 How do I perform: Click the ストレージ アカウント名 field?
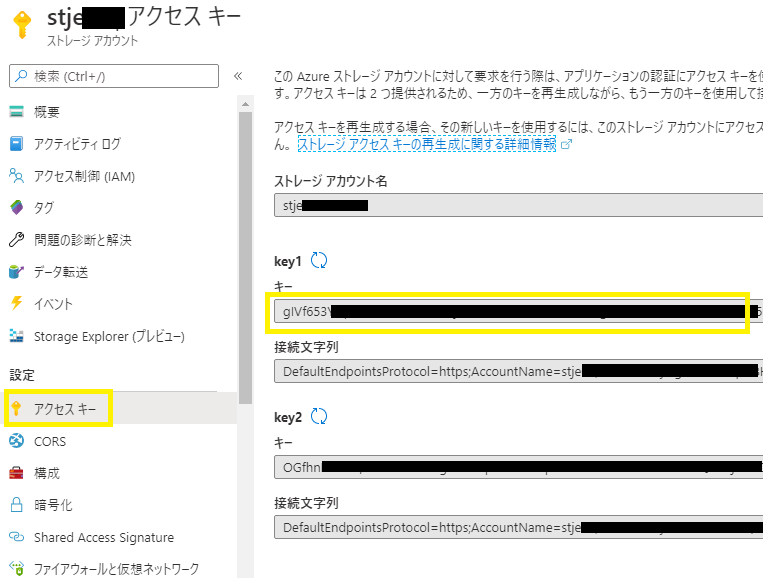518,205
